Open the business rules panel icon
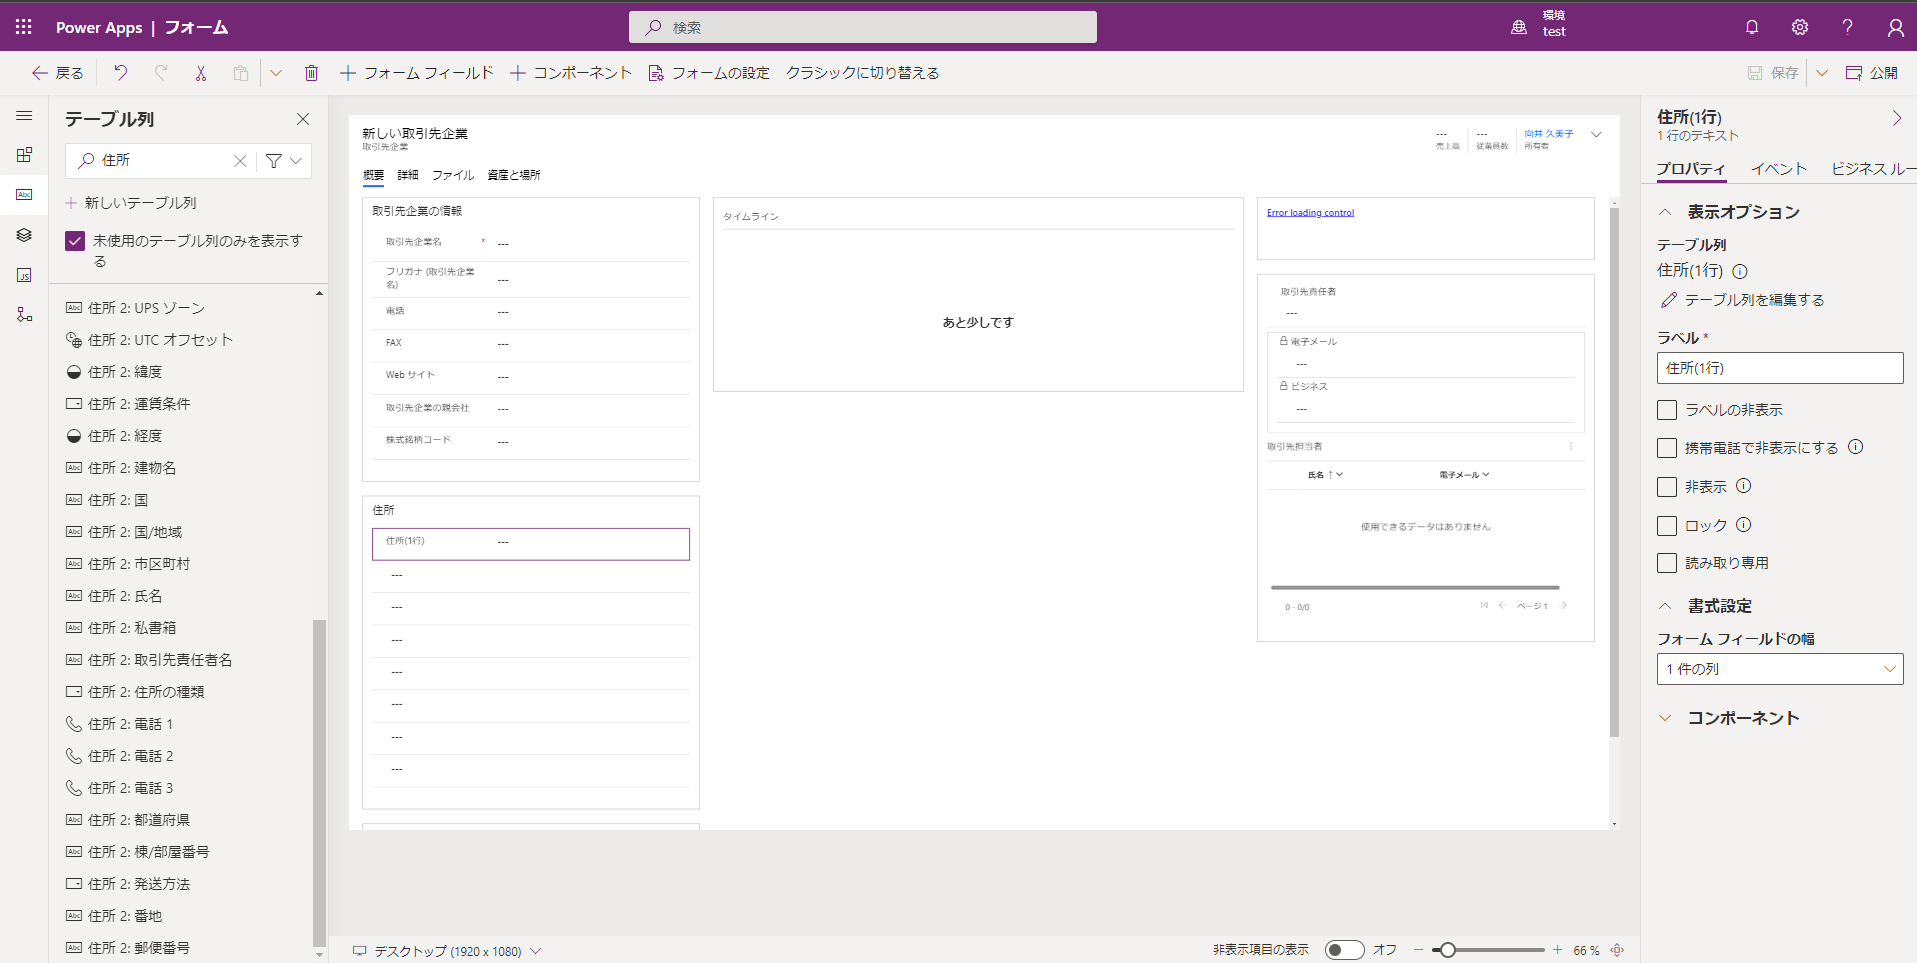Image resolution: width=1917 pixels, height=963 pixels. pyautogui.click(x=24, y=314)
